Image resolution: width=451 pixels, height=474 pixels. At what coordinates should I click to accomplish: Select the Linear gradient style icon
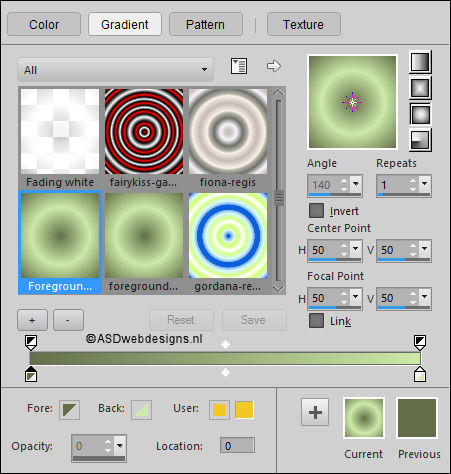(420, 62)
